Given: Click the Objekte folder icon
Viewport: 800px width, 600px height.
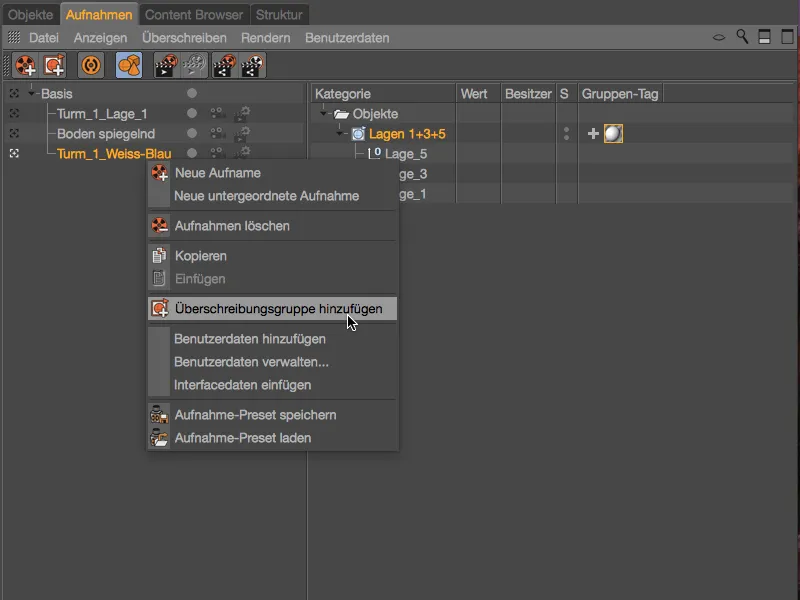Looking at the screenshot, I should (x=341, y=114).
